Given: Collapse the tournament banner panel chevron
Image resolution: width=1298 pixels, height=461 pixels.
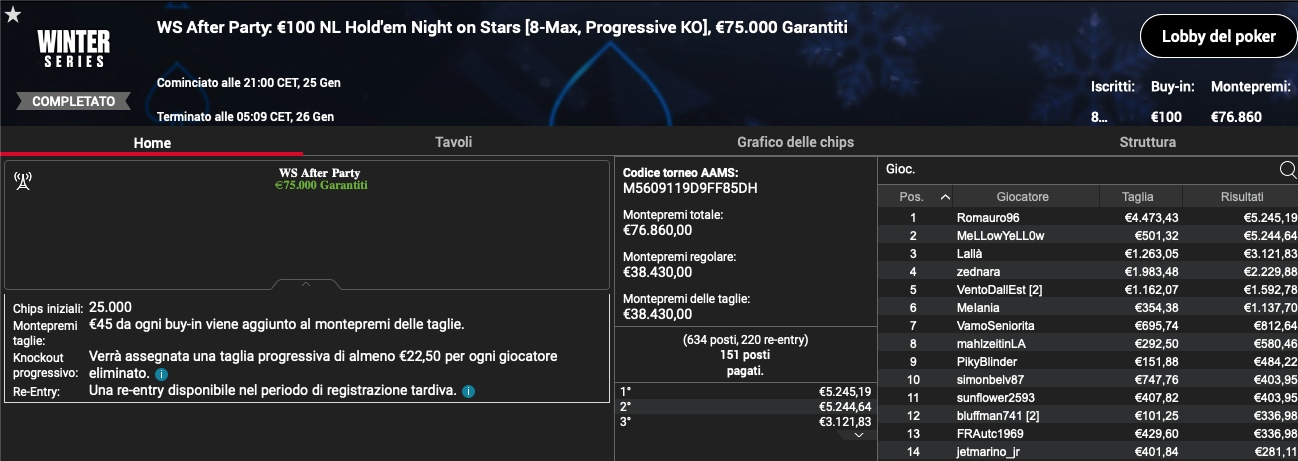Looking at the screenshot, I should tap(306, 284).
